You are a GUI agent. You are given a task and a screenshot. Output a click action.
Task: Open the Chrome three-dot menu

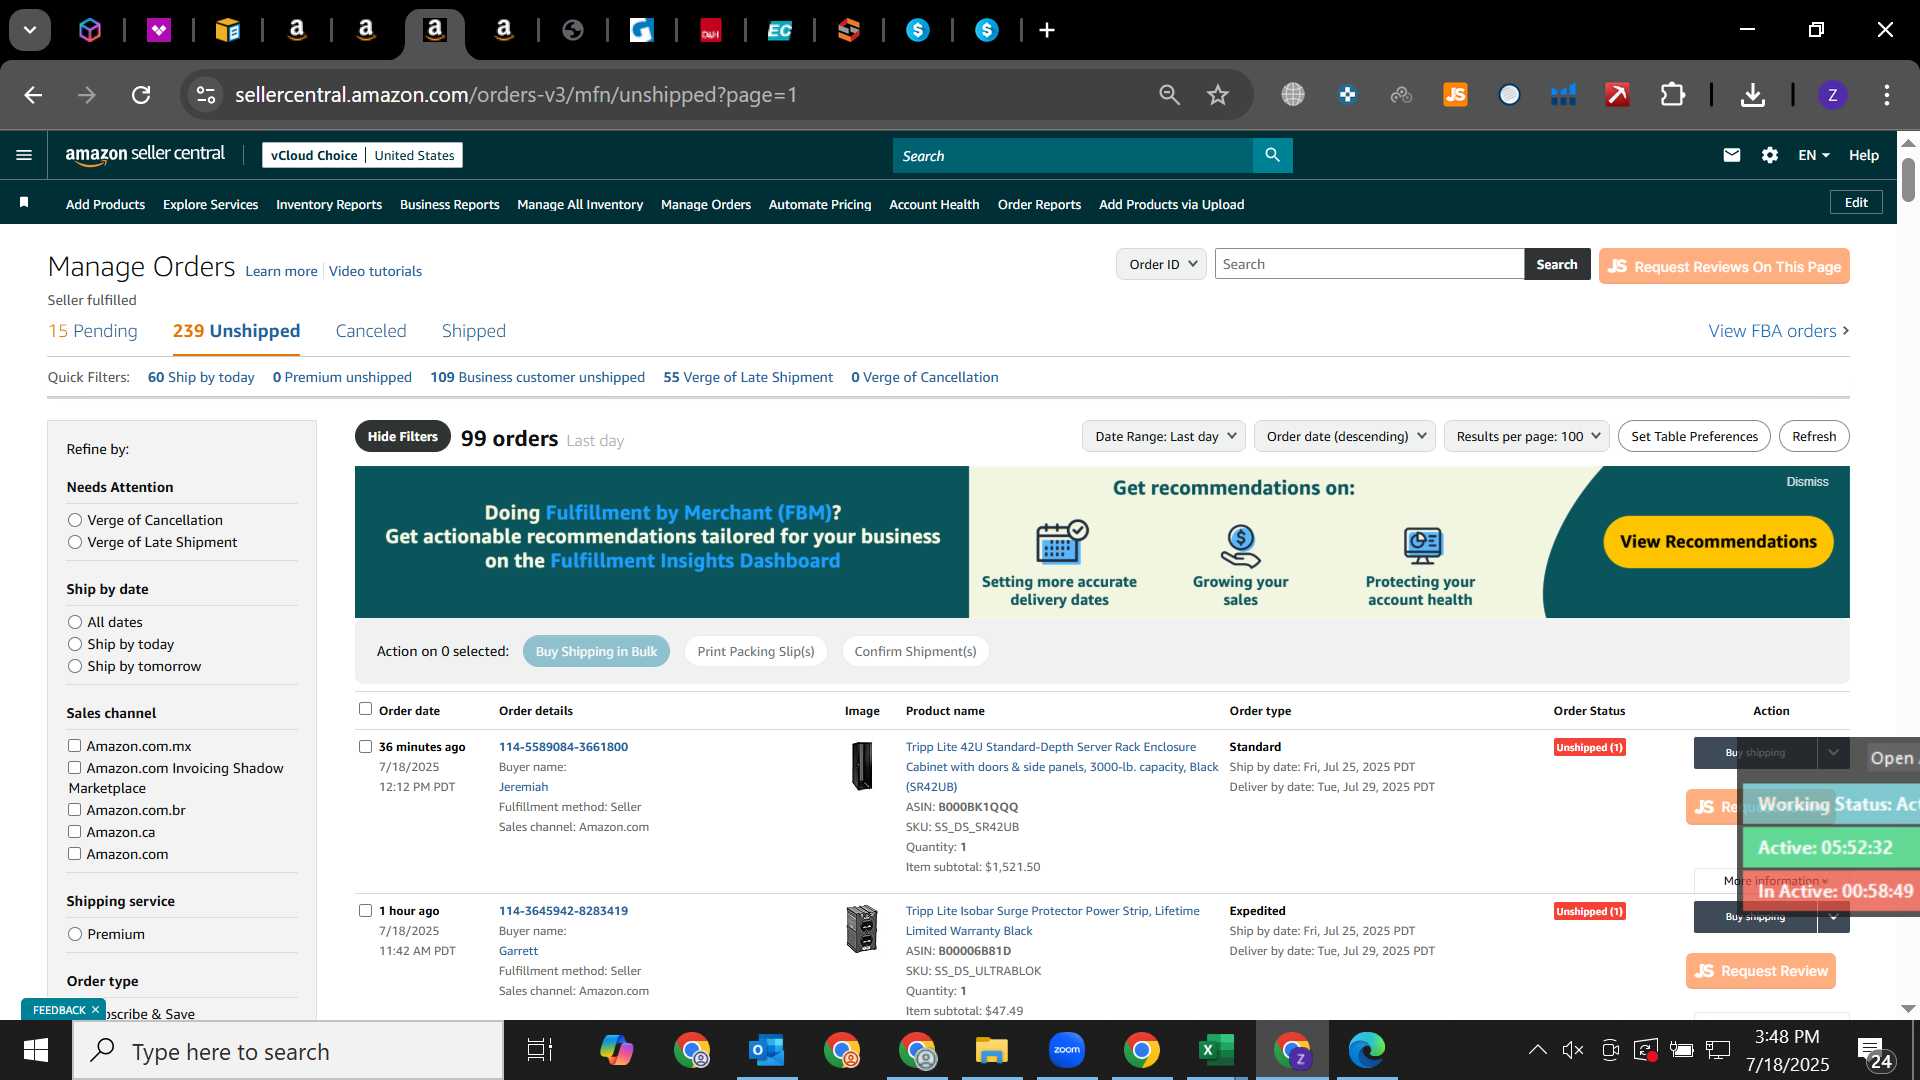[x=1887, y=95]
